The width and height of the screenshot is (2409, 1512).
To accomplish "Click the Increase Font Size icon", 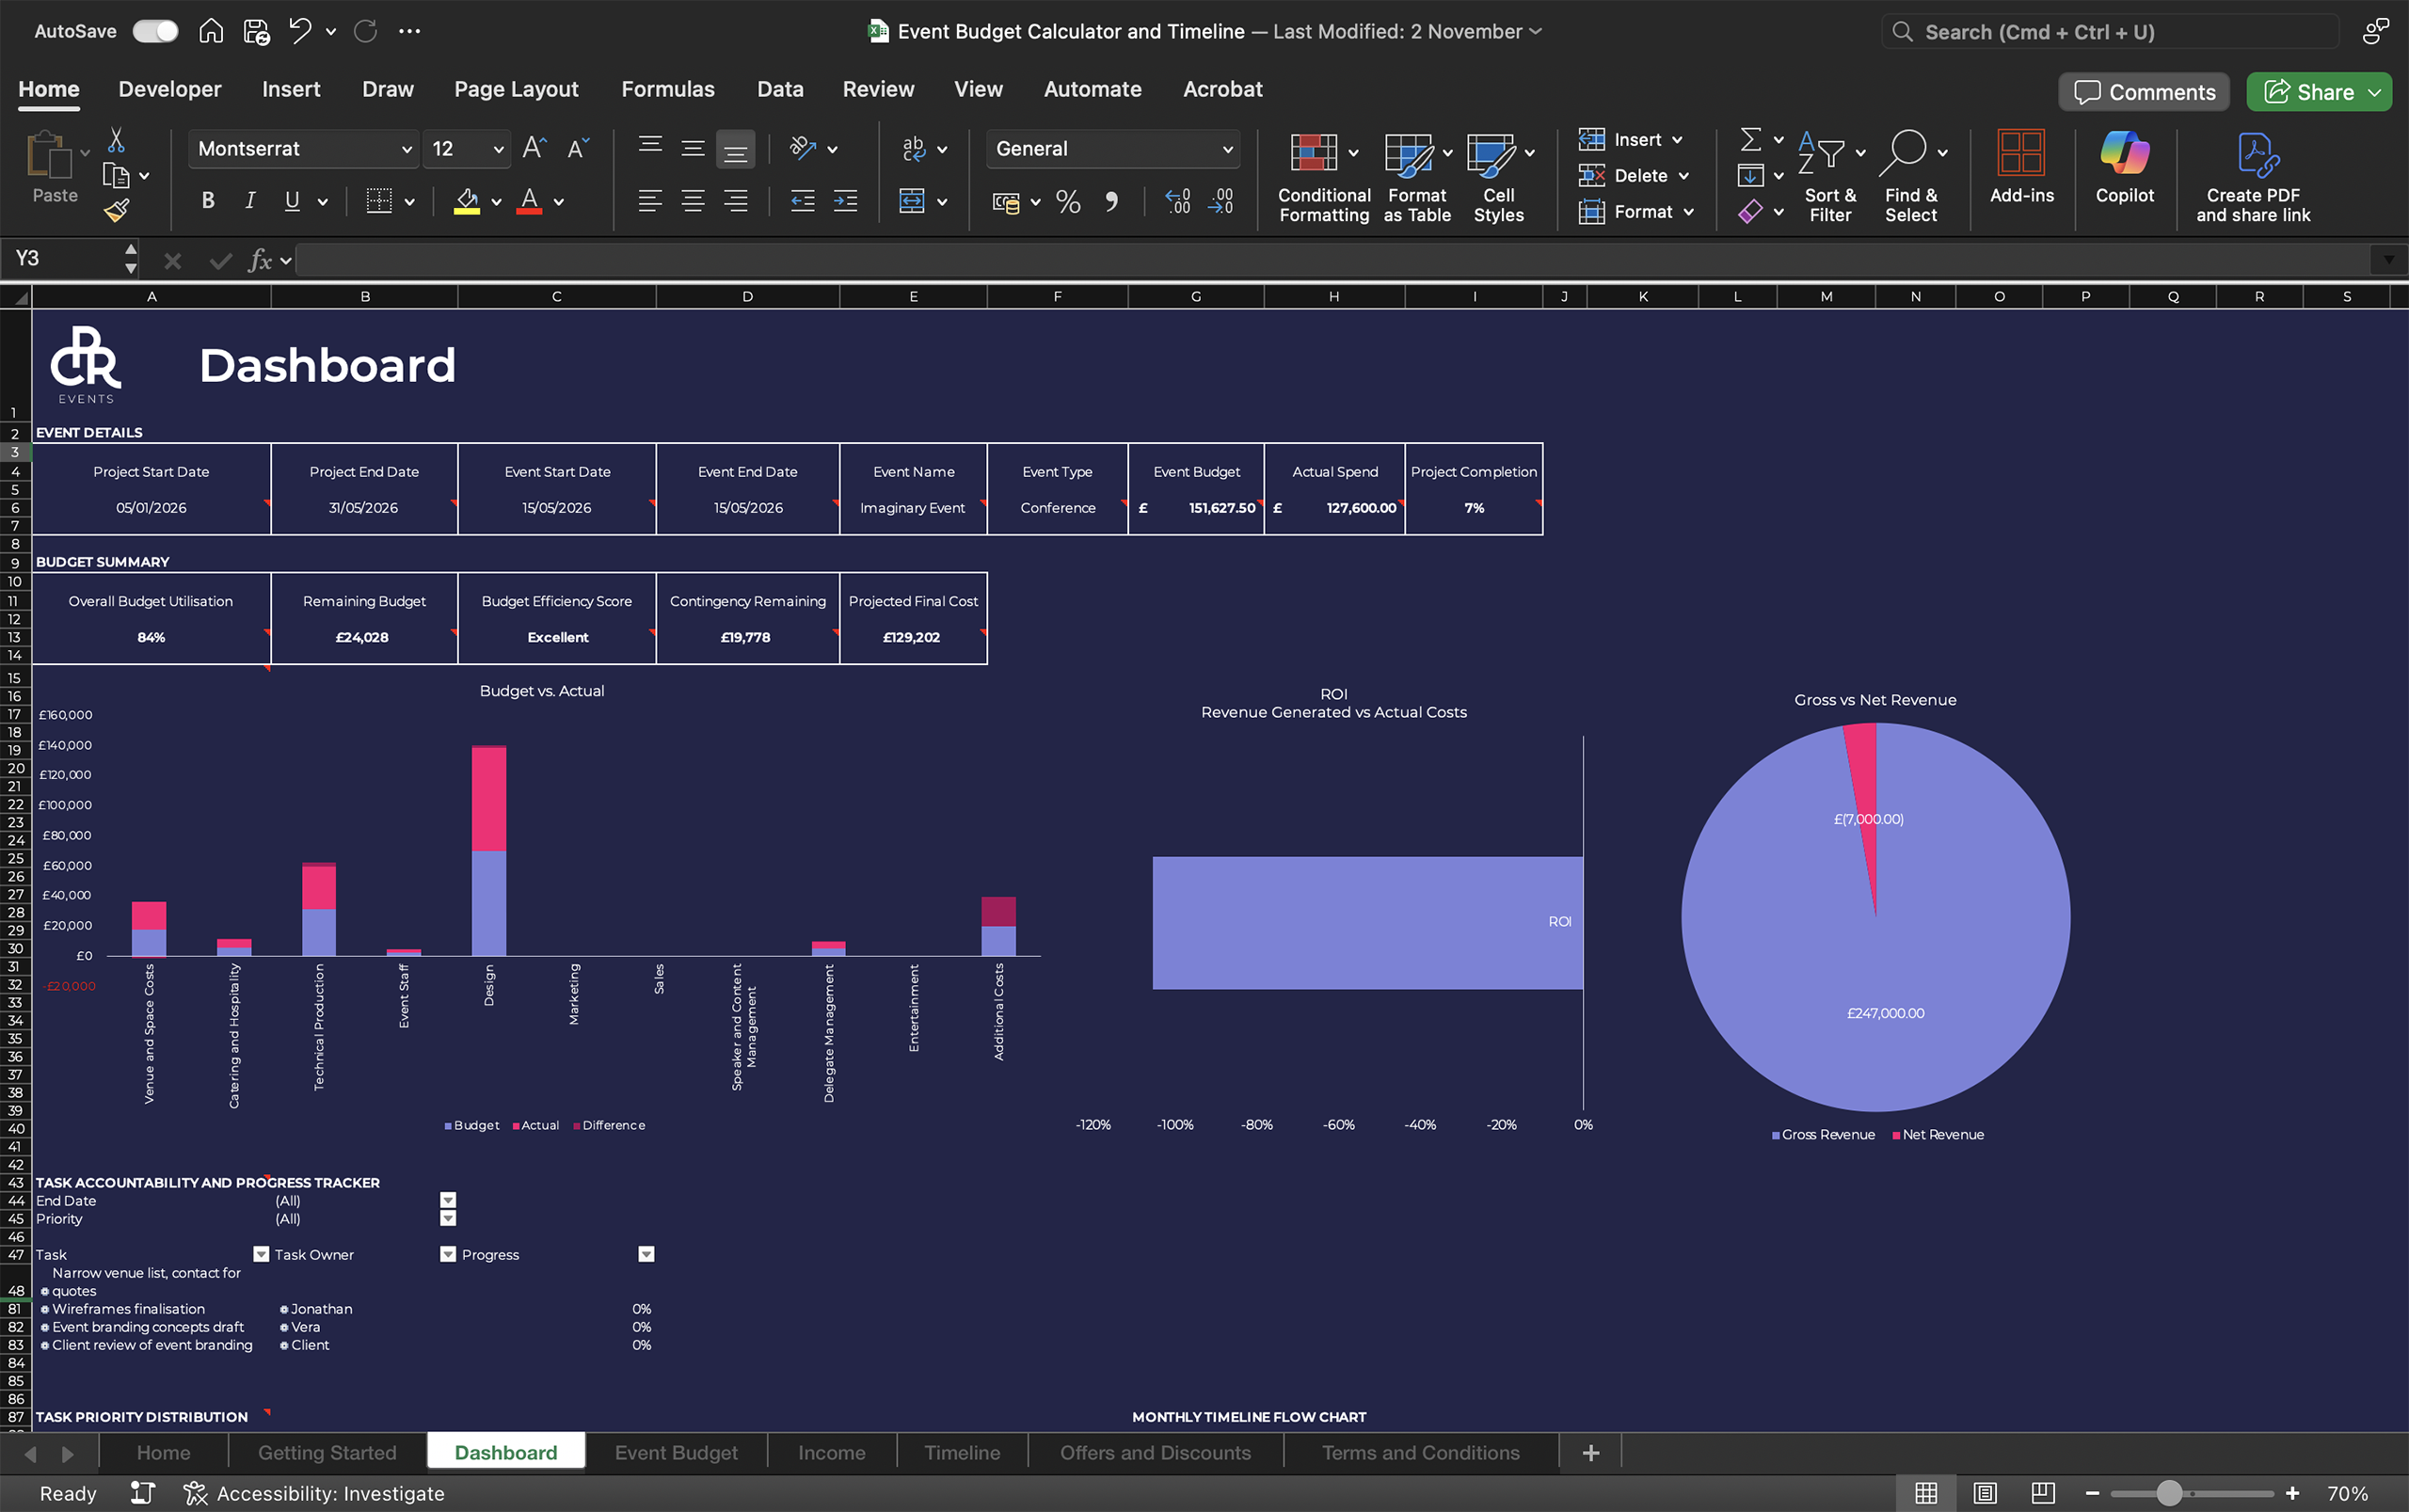I will 534,149.
